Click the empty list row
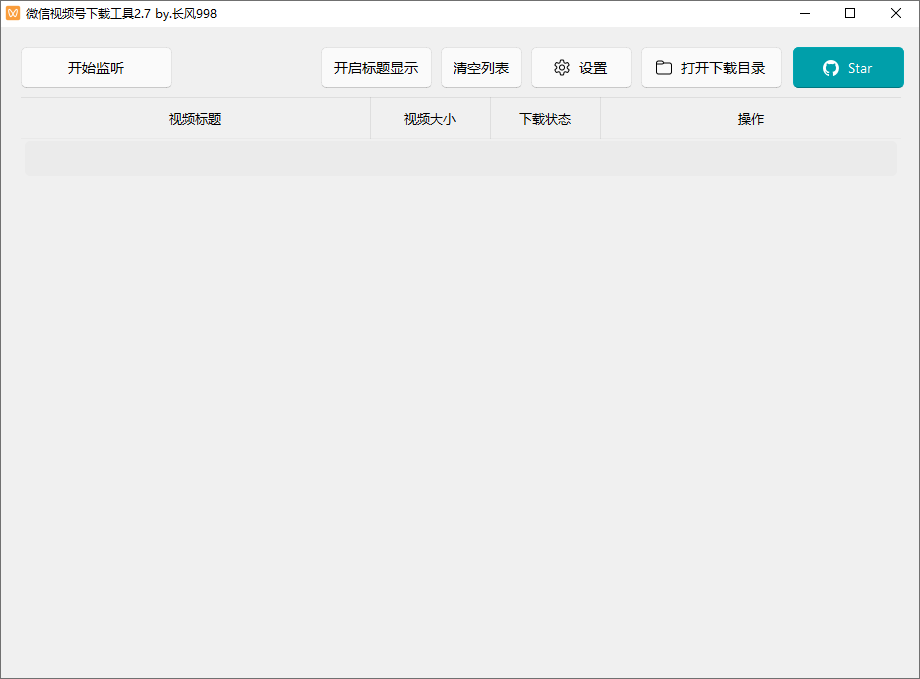The image size is (920, 679). [x=461, y=158]
